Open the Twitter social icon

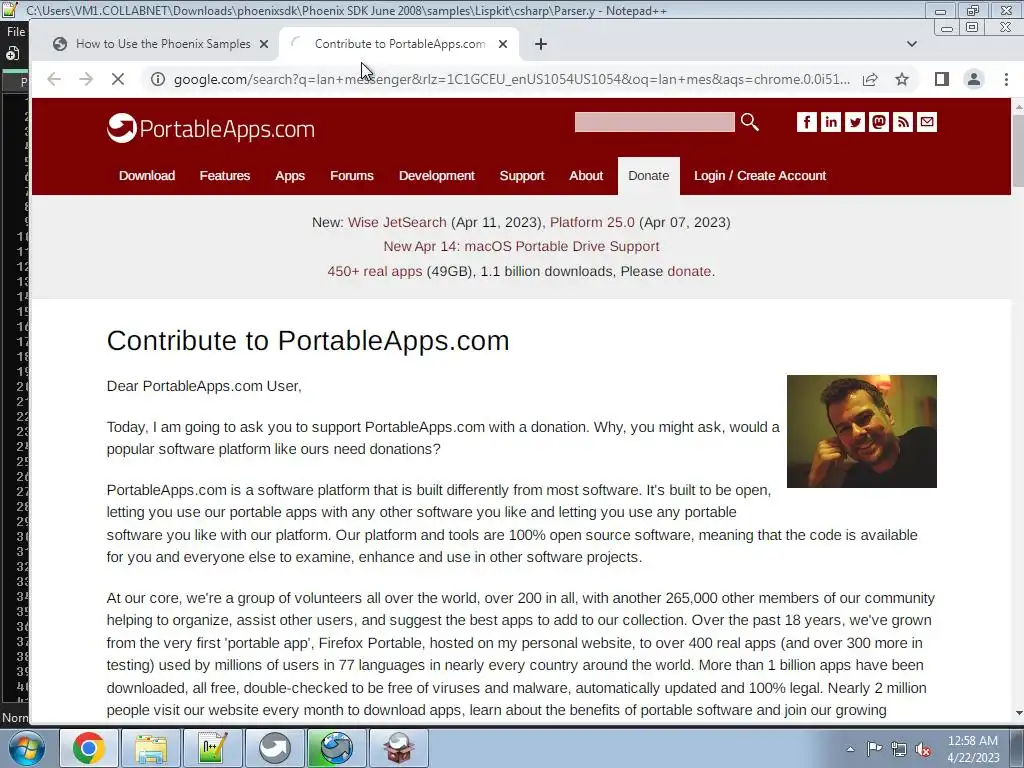click(855, 122)
